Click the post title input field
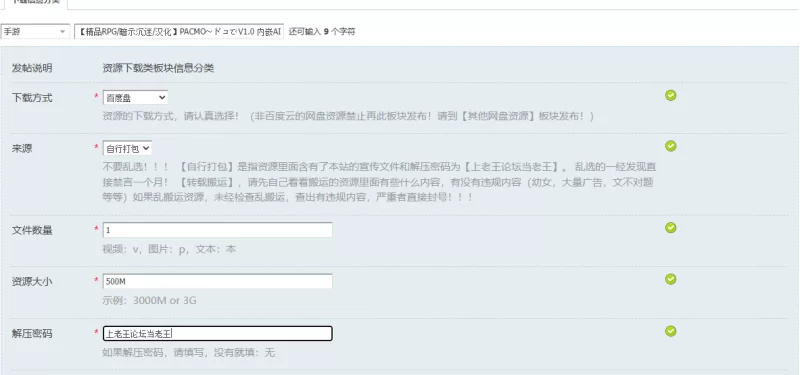800x375 pixels. click(179, 32)
